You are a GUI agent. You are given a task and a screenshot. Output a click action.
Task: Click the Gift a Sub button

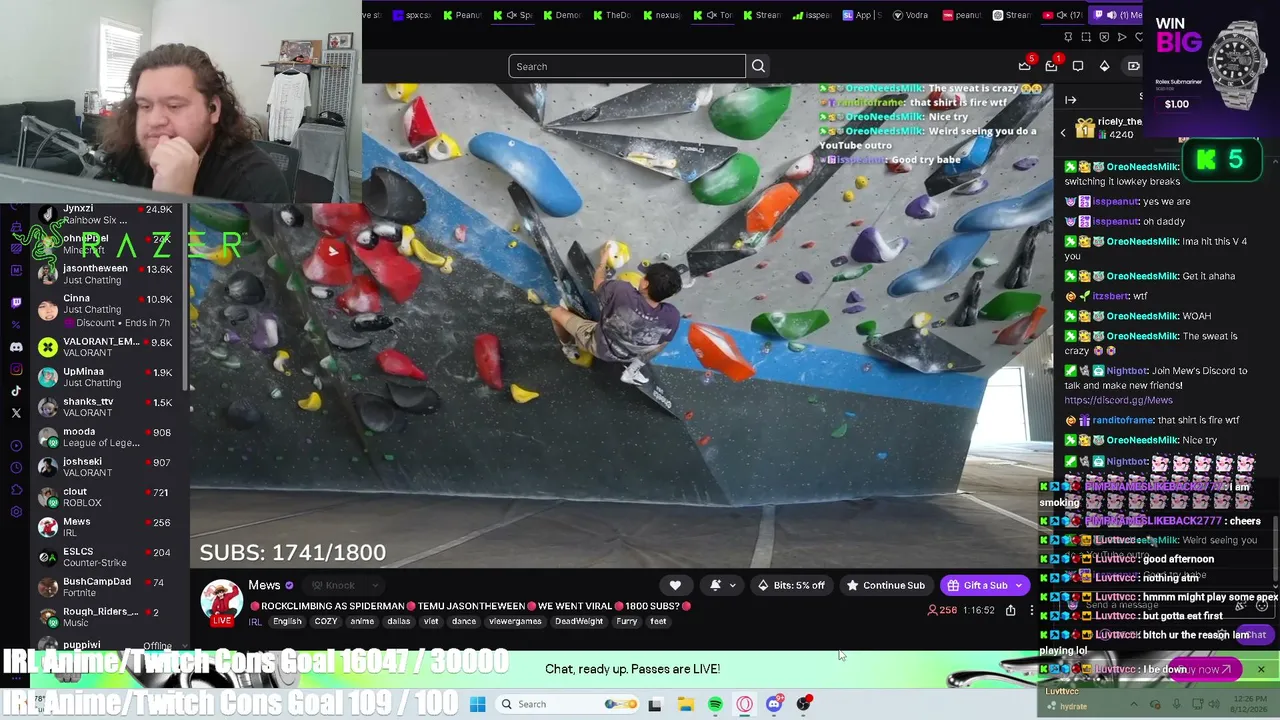(x=977, y=585)
